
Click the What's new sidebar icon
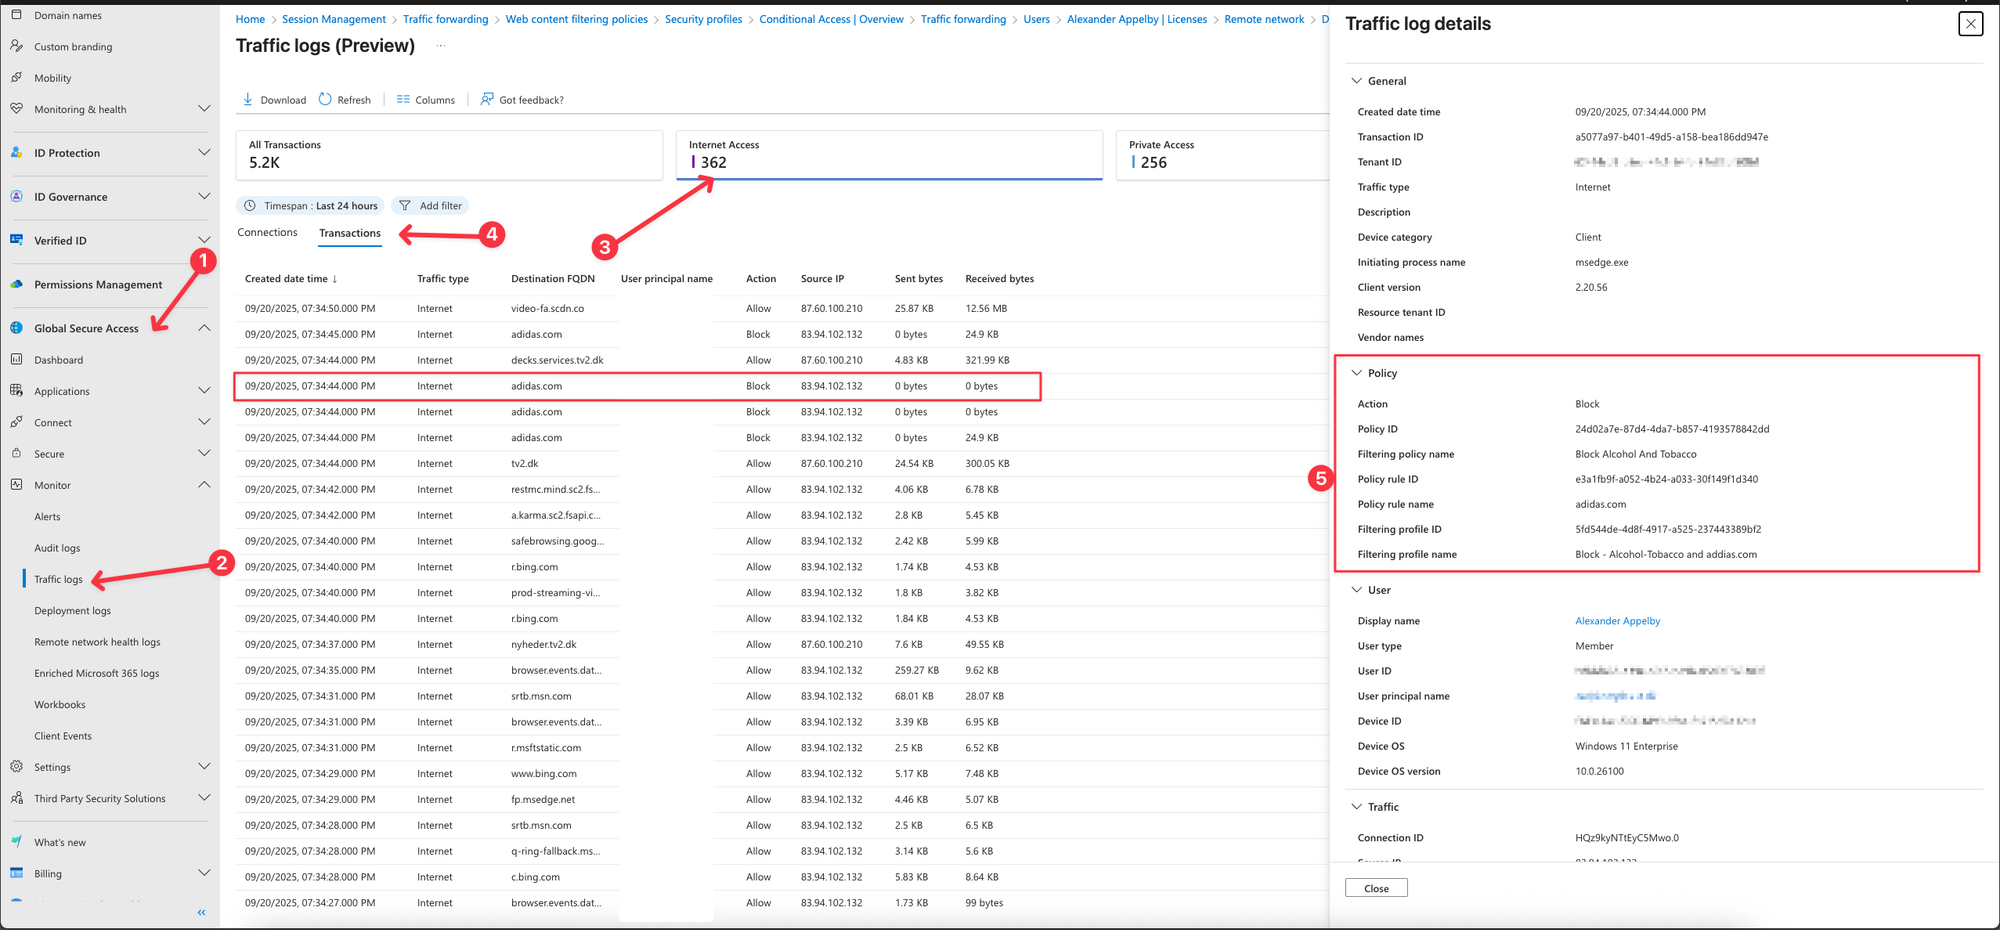point(17,842)
